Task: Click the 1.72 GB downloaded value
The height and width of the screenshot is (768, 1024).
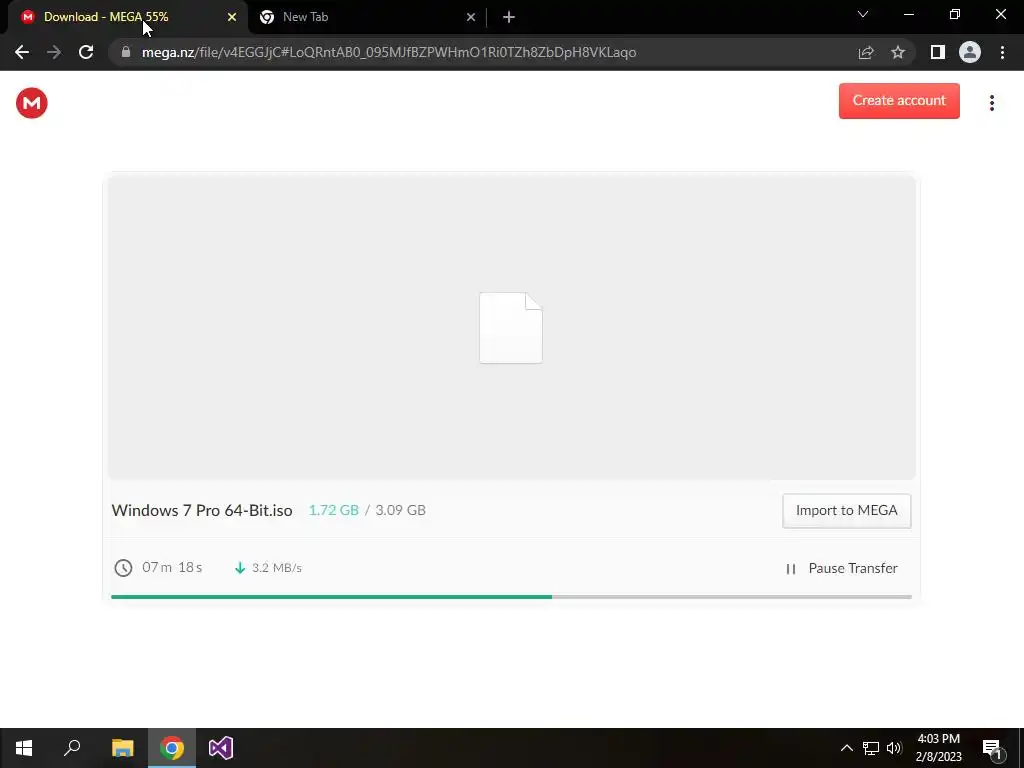Action: pyautogui.click(x=333, y=510)
